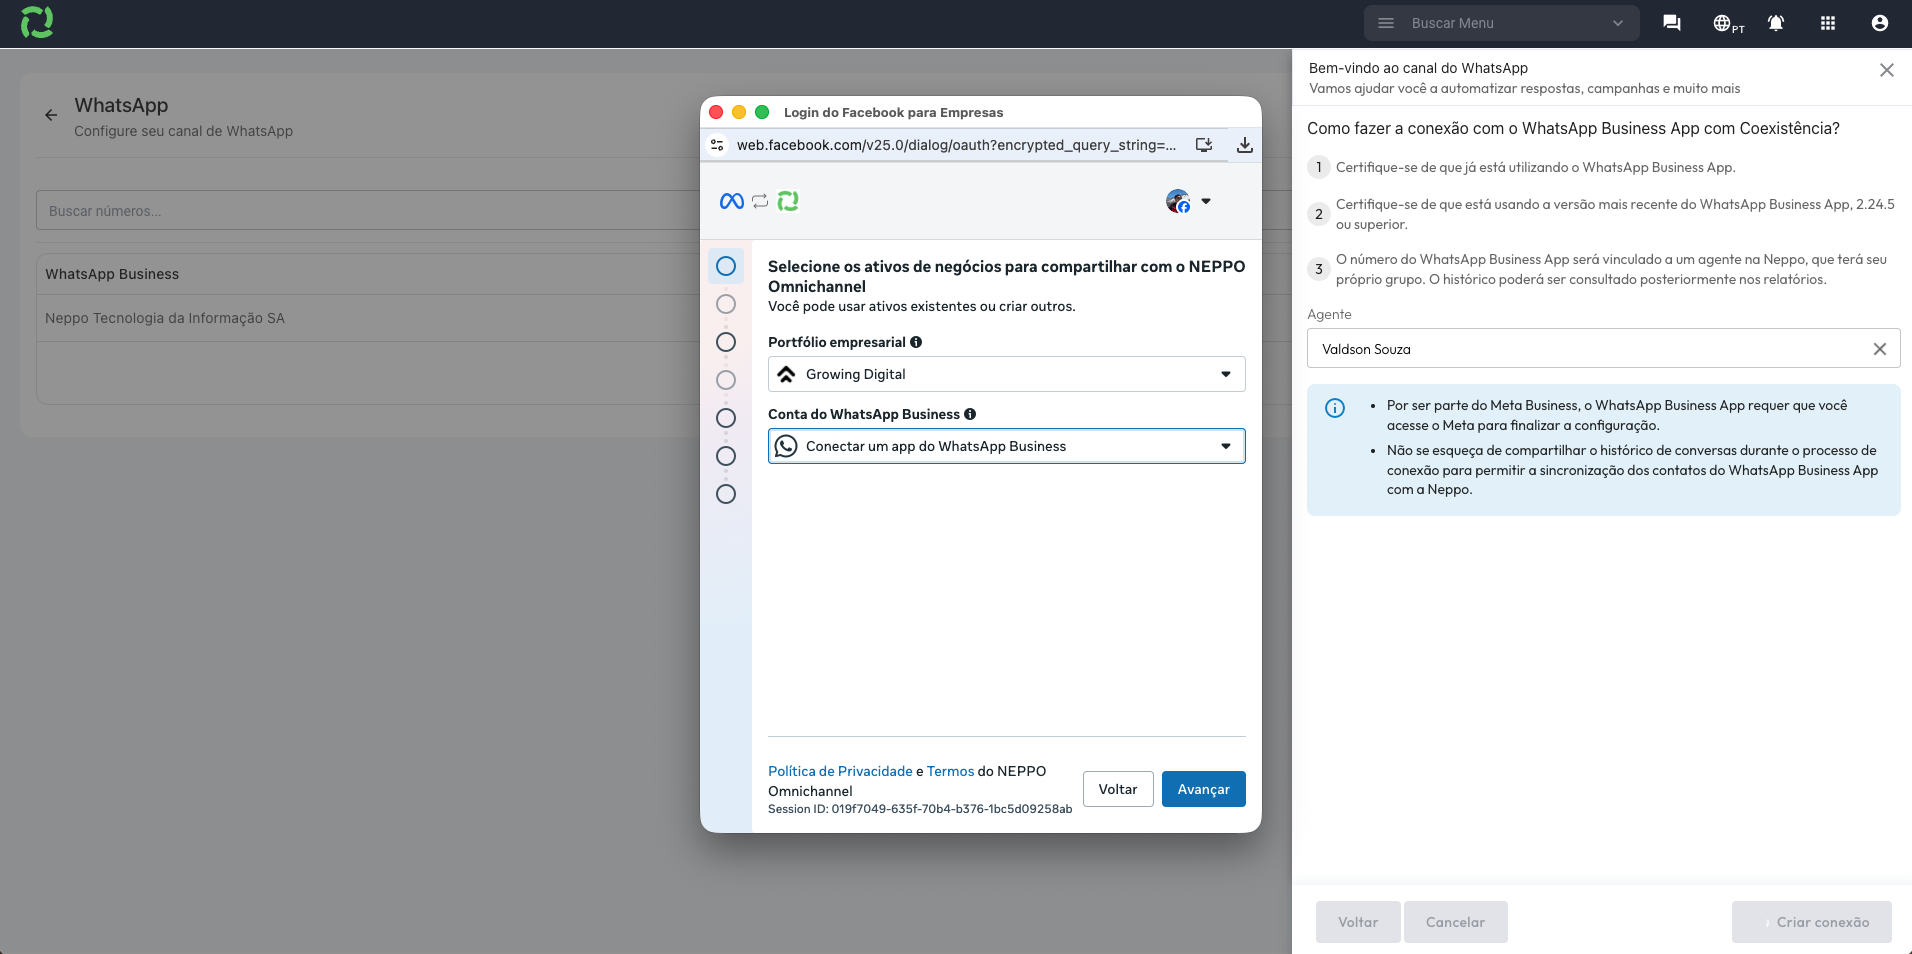
Task: Maximize the Facebook login popup window
Action: (762, 112)
